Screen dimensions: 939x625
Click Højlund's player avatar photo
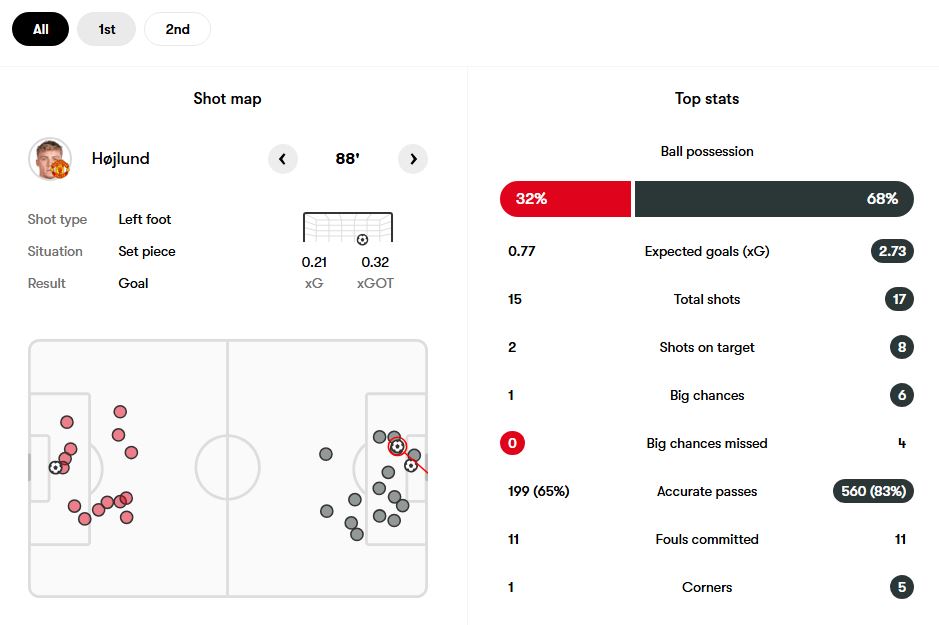(50, 159)
